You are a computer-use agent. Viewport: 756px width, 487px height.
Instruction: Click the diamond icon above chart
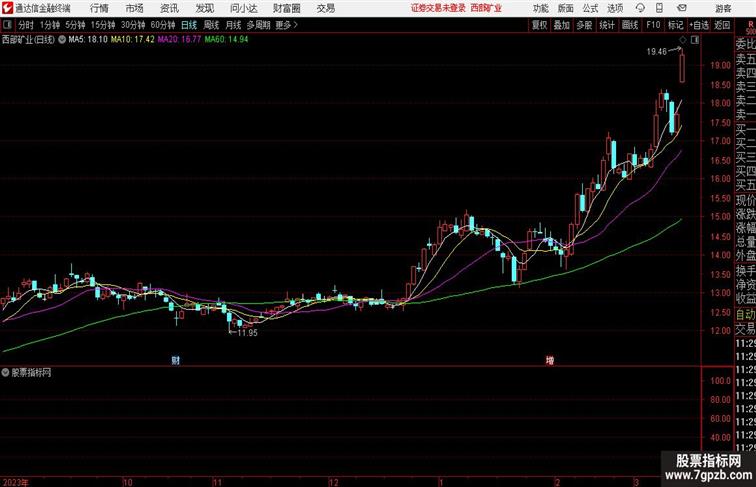[683, 40]
